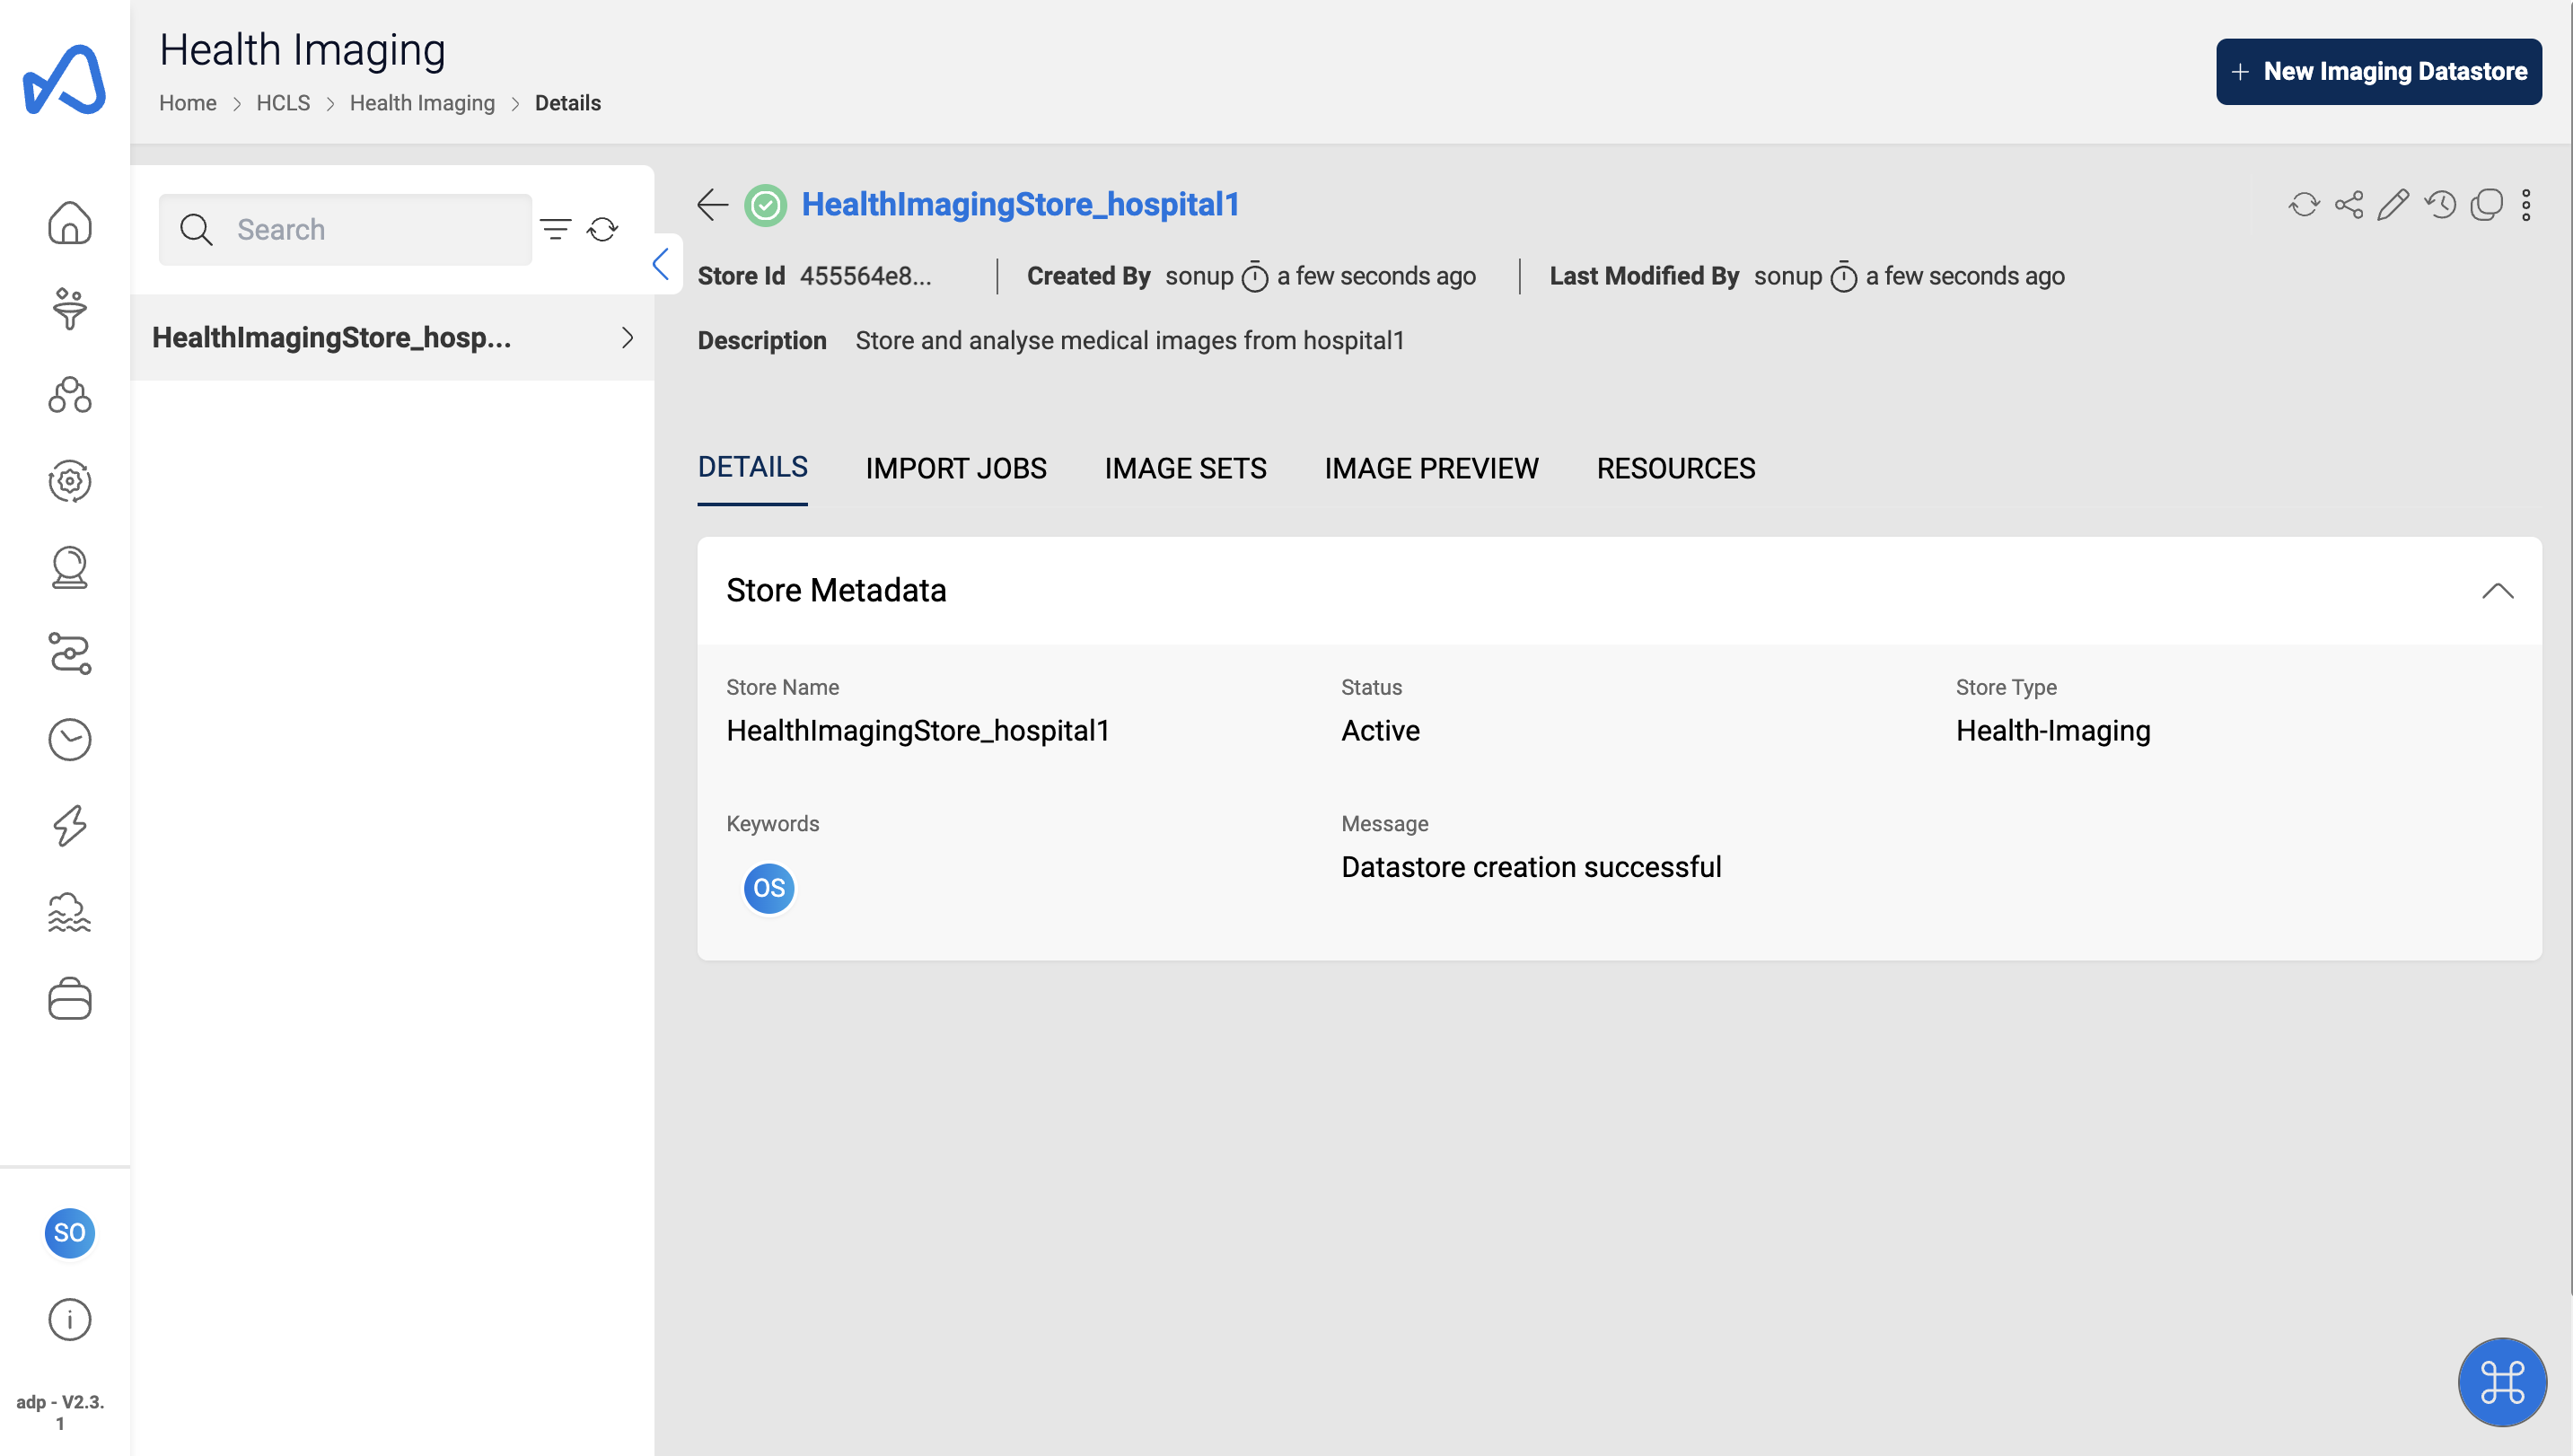The image size is (2573, 1456).
Task: Click the back arrow navigation icon
Action: tap(710, 203)
